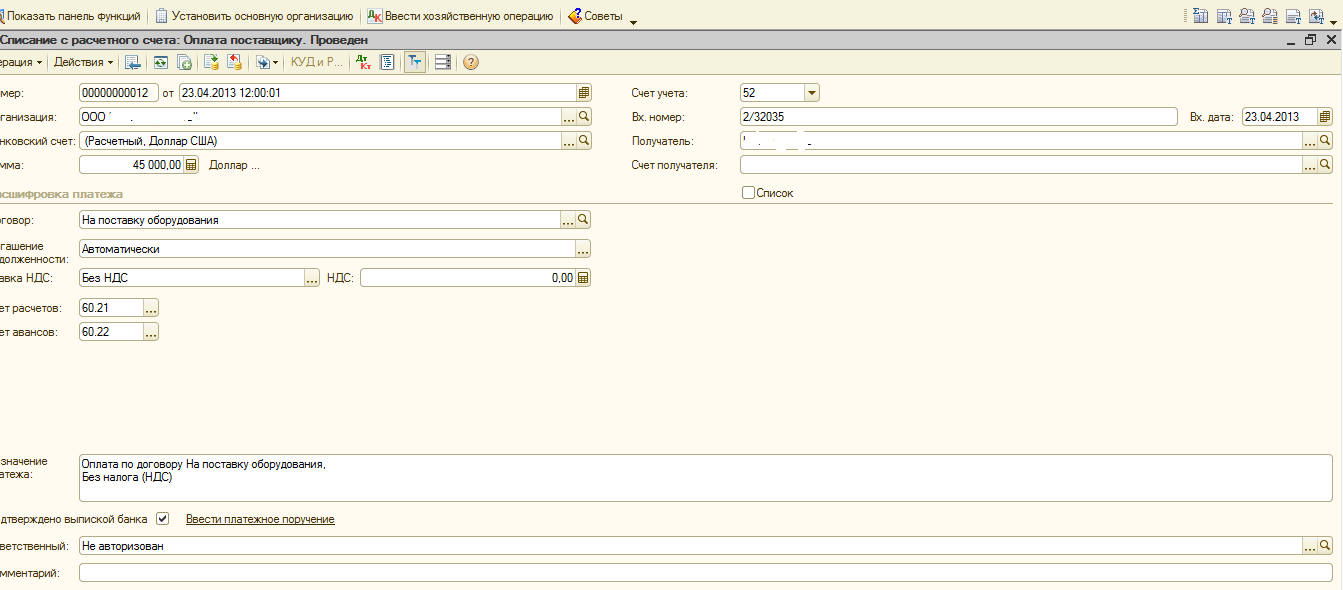1343x590 pixels.
Task: Open calendar picker beside document date field
Action: (584, 93)
